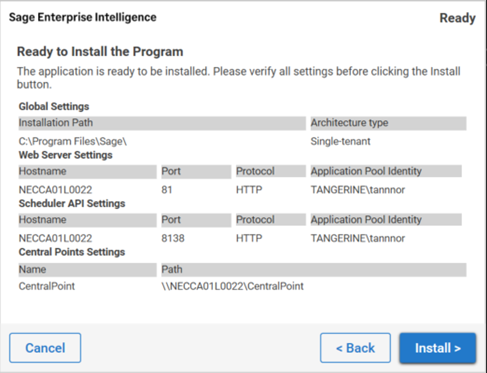The width and height of the screenshot is (487, 373).
Task: Click the Installation Path column header
Action: point(162,123)
